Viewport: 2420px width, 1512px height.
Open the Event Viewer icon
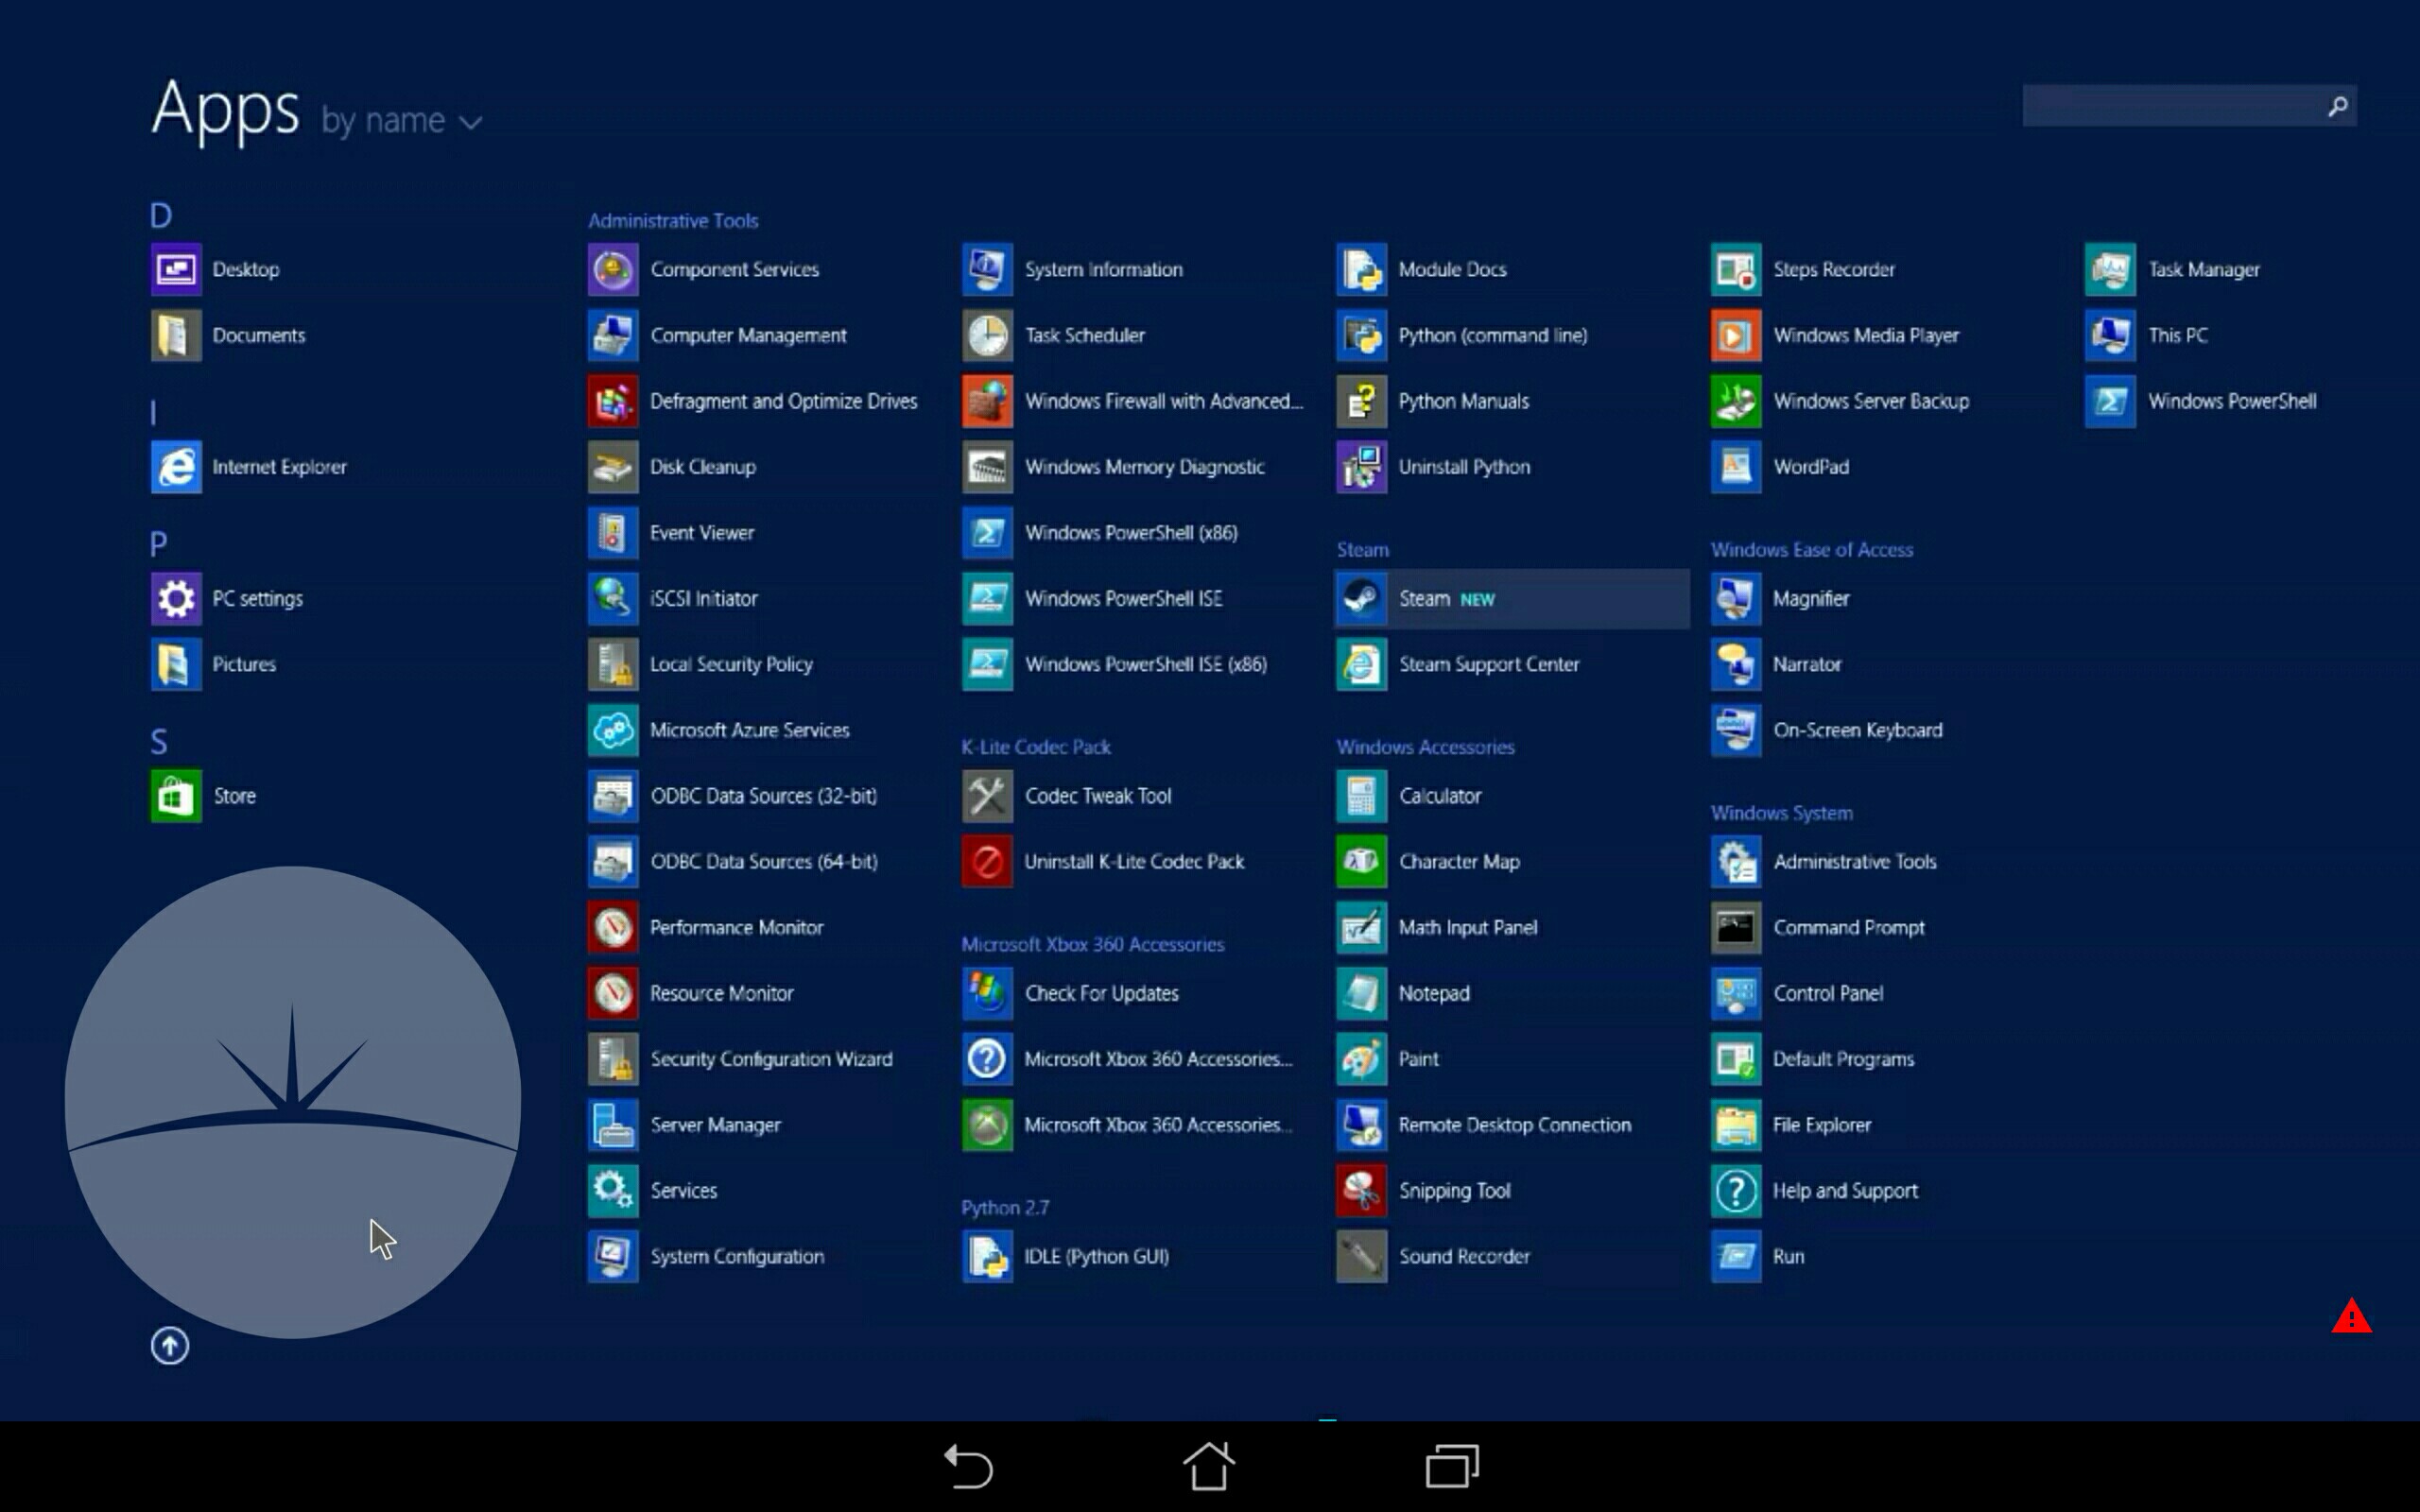[612, 533]
